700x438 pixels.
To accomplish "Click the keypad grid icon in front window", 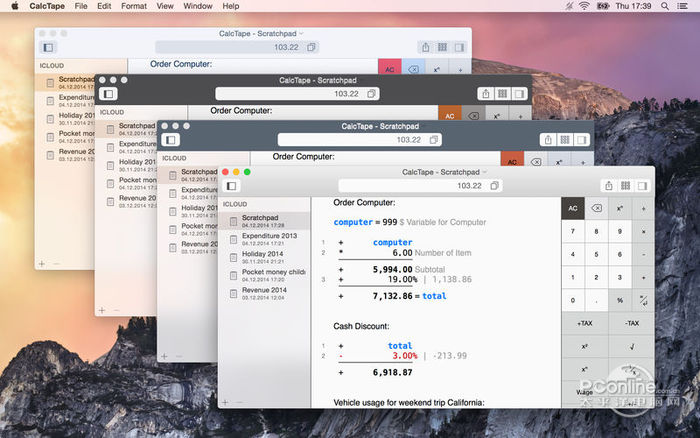I will point(625,186).
